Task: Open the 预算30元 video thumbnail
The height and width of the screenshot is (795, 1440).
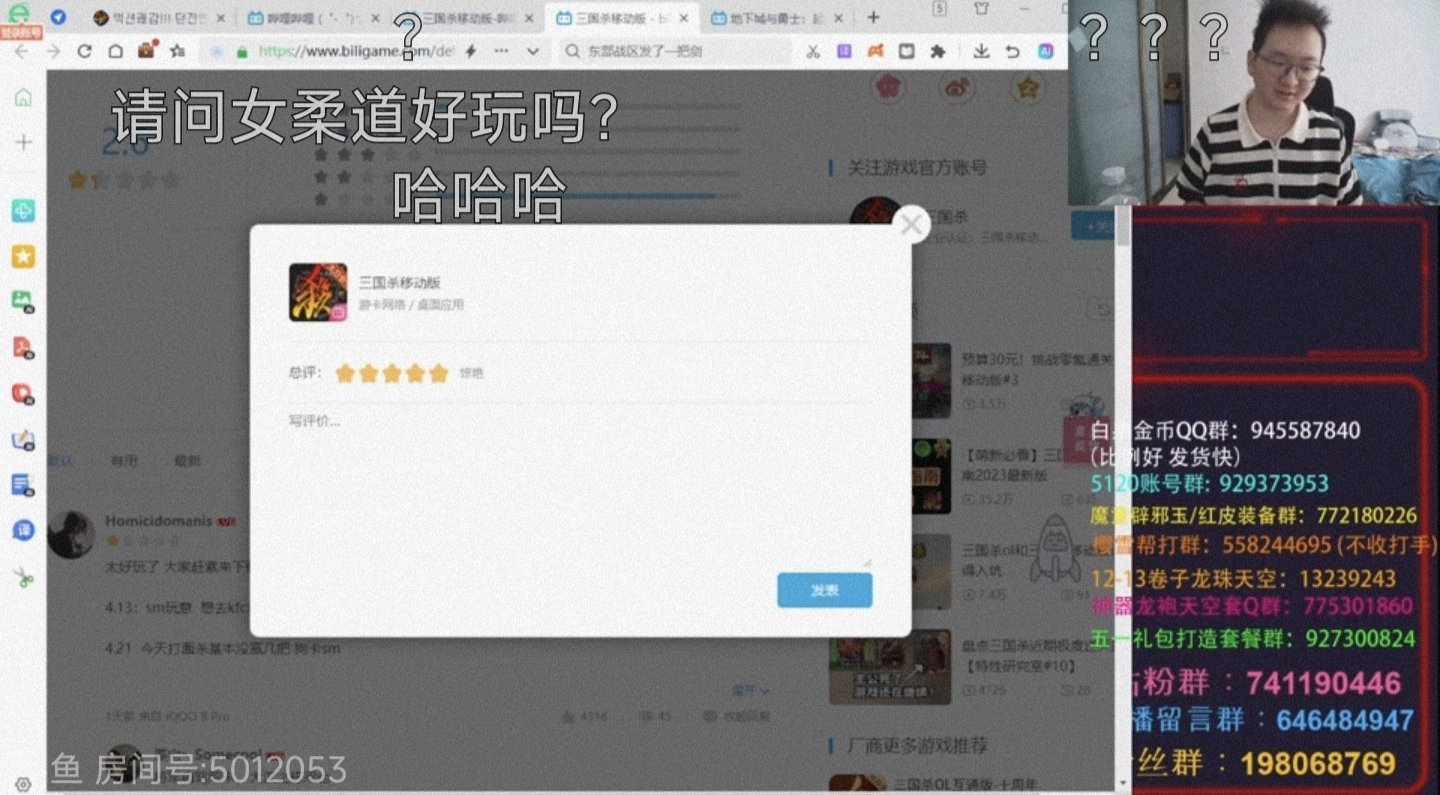Action: pos(930,379)
